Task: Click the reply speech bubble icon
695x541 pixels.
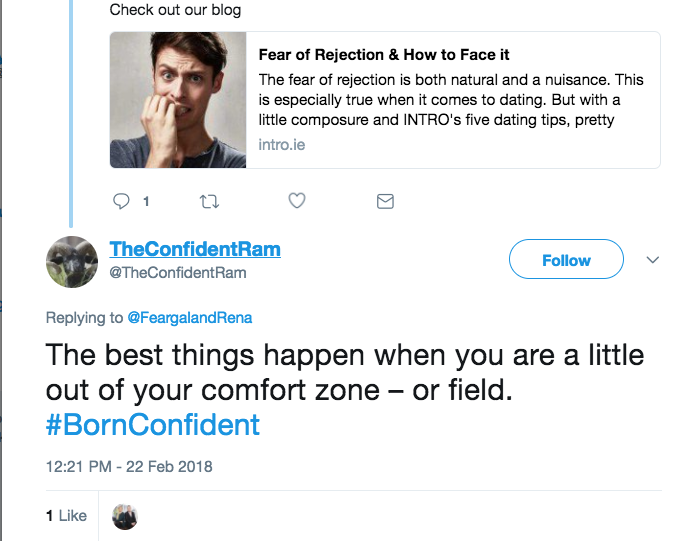Action: coord(122,201)
